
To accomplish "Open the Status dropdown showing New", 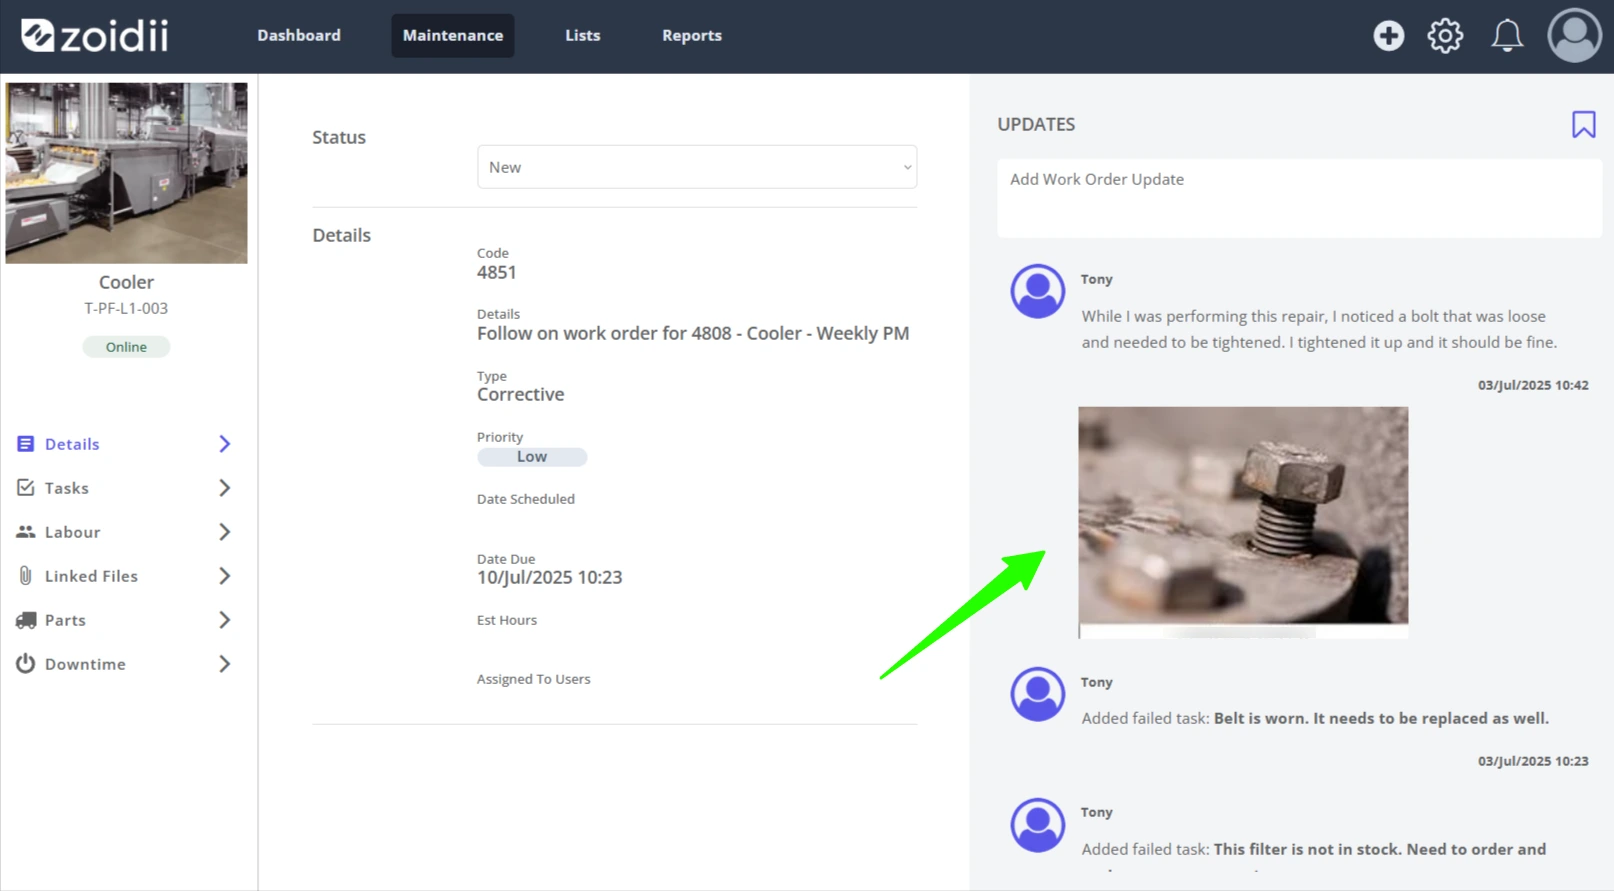I will [x=697, y=167].
